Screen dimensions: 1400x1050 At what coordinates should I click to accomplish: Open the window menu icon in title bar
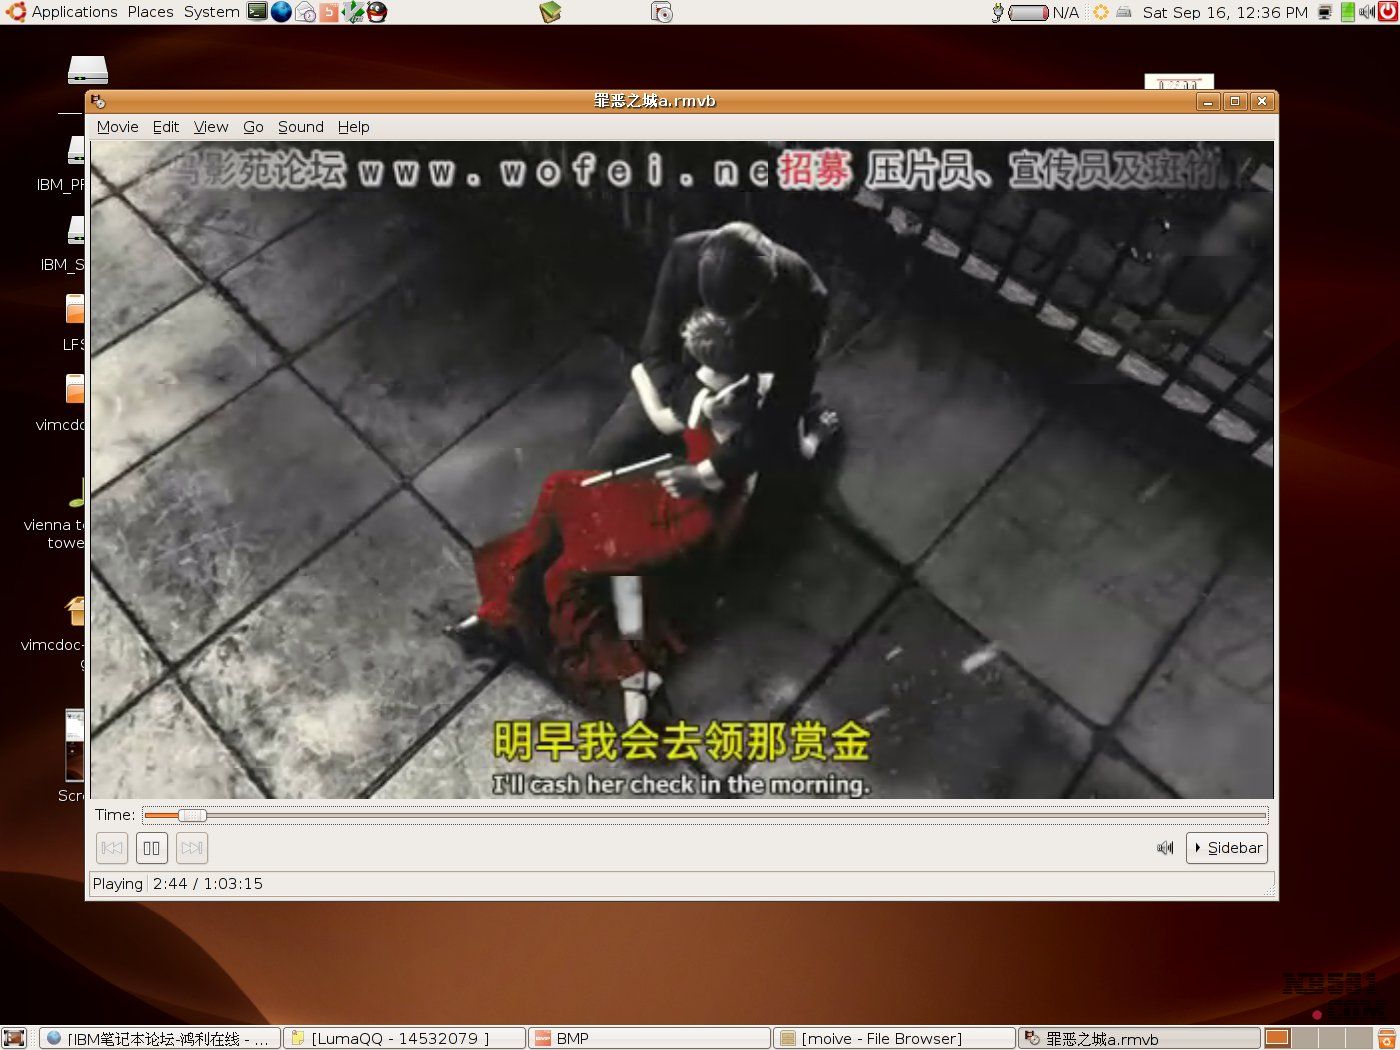tap(98, 101)
